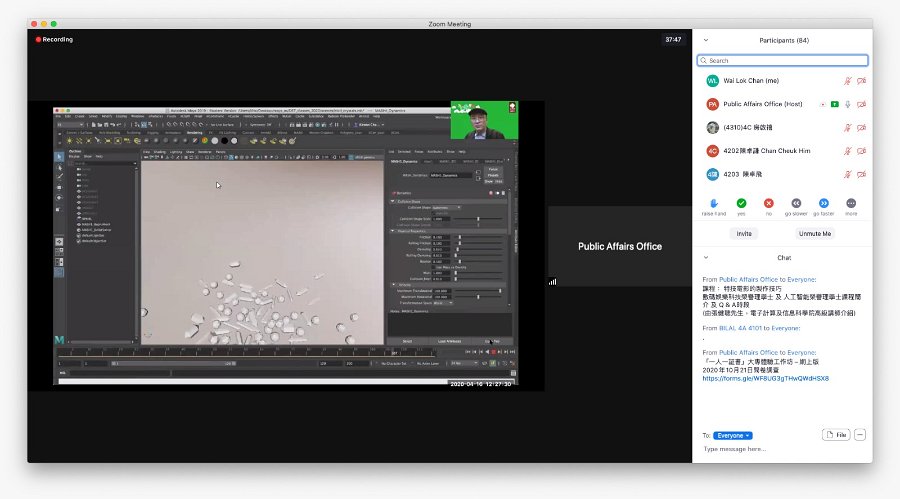Open the more reactions icon
Viewport: 900px width, 499px height.
[851, 203]
